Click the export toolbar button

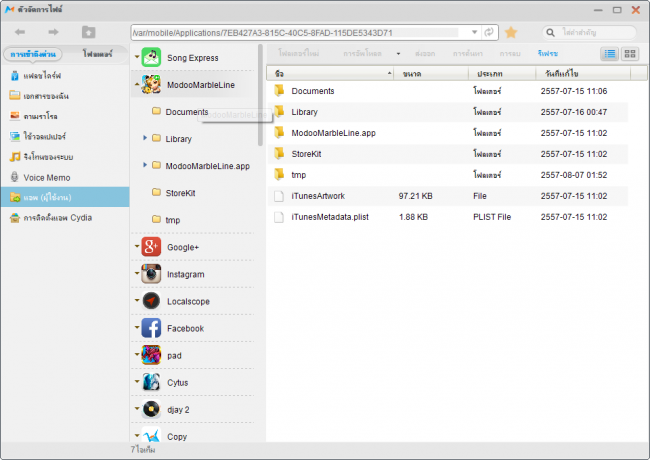[425, 53]
